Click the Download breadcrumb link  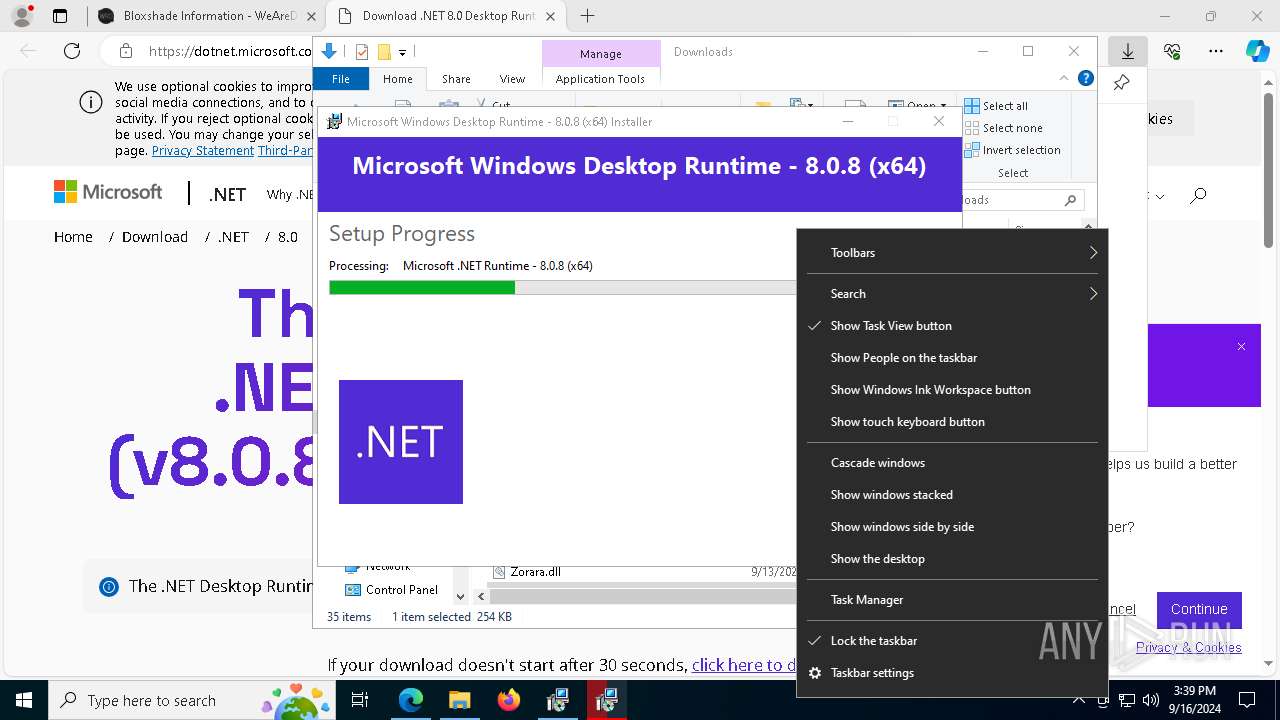155,237
